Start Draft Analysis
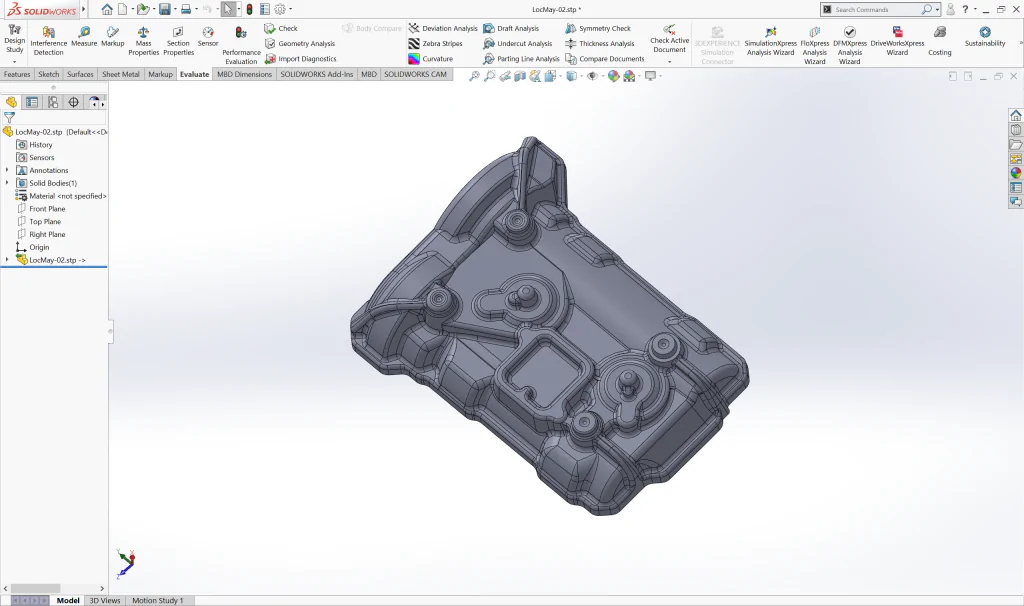Image resolution: width=1024 pixels, height=606 pixels. pos(511,28)
